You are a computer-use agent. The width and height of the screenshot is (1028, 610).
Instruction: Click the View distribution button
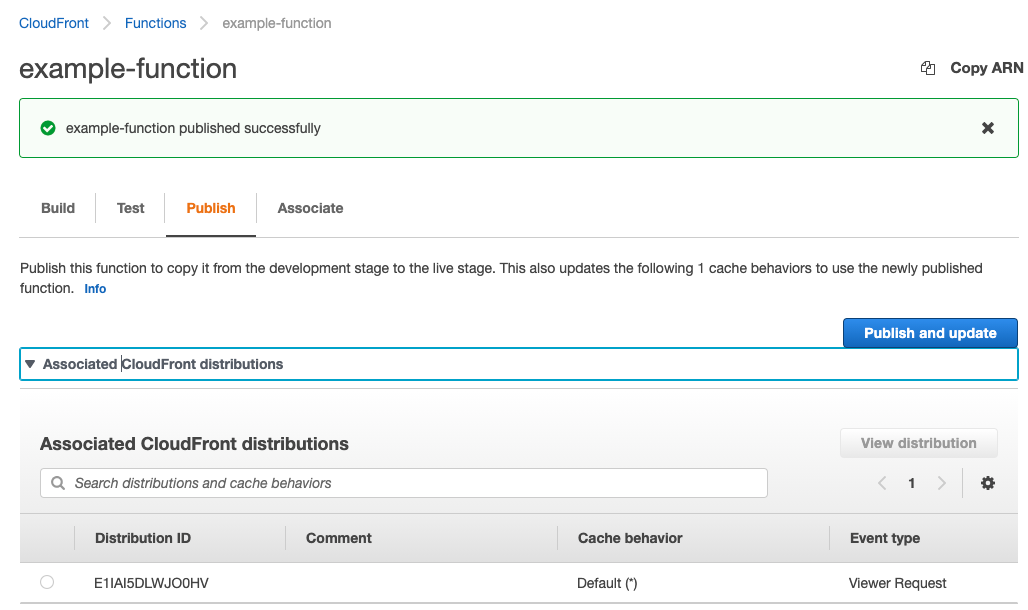[919, 443]
